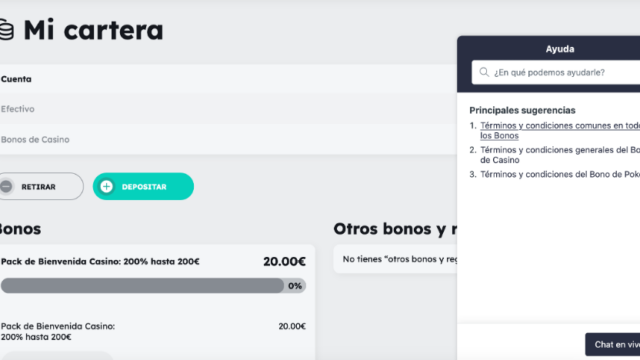The image size is (640, 360).
Task: Click the 20.00€ bonus amount
Action: pos(284,261)
